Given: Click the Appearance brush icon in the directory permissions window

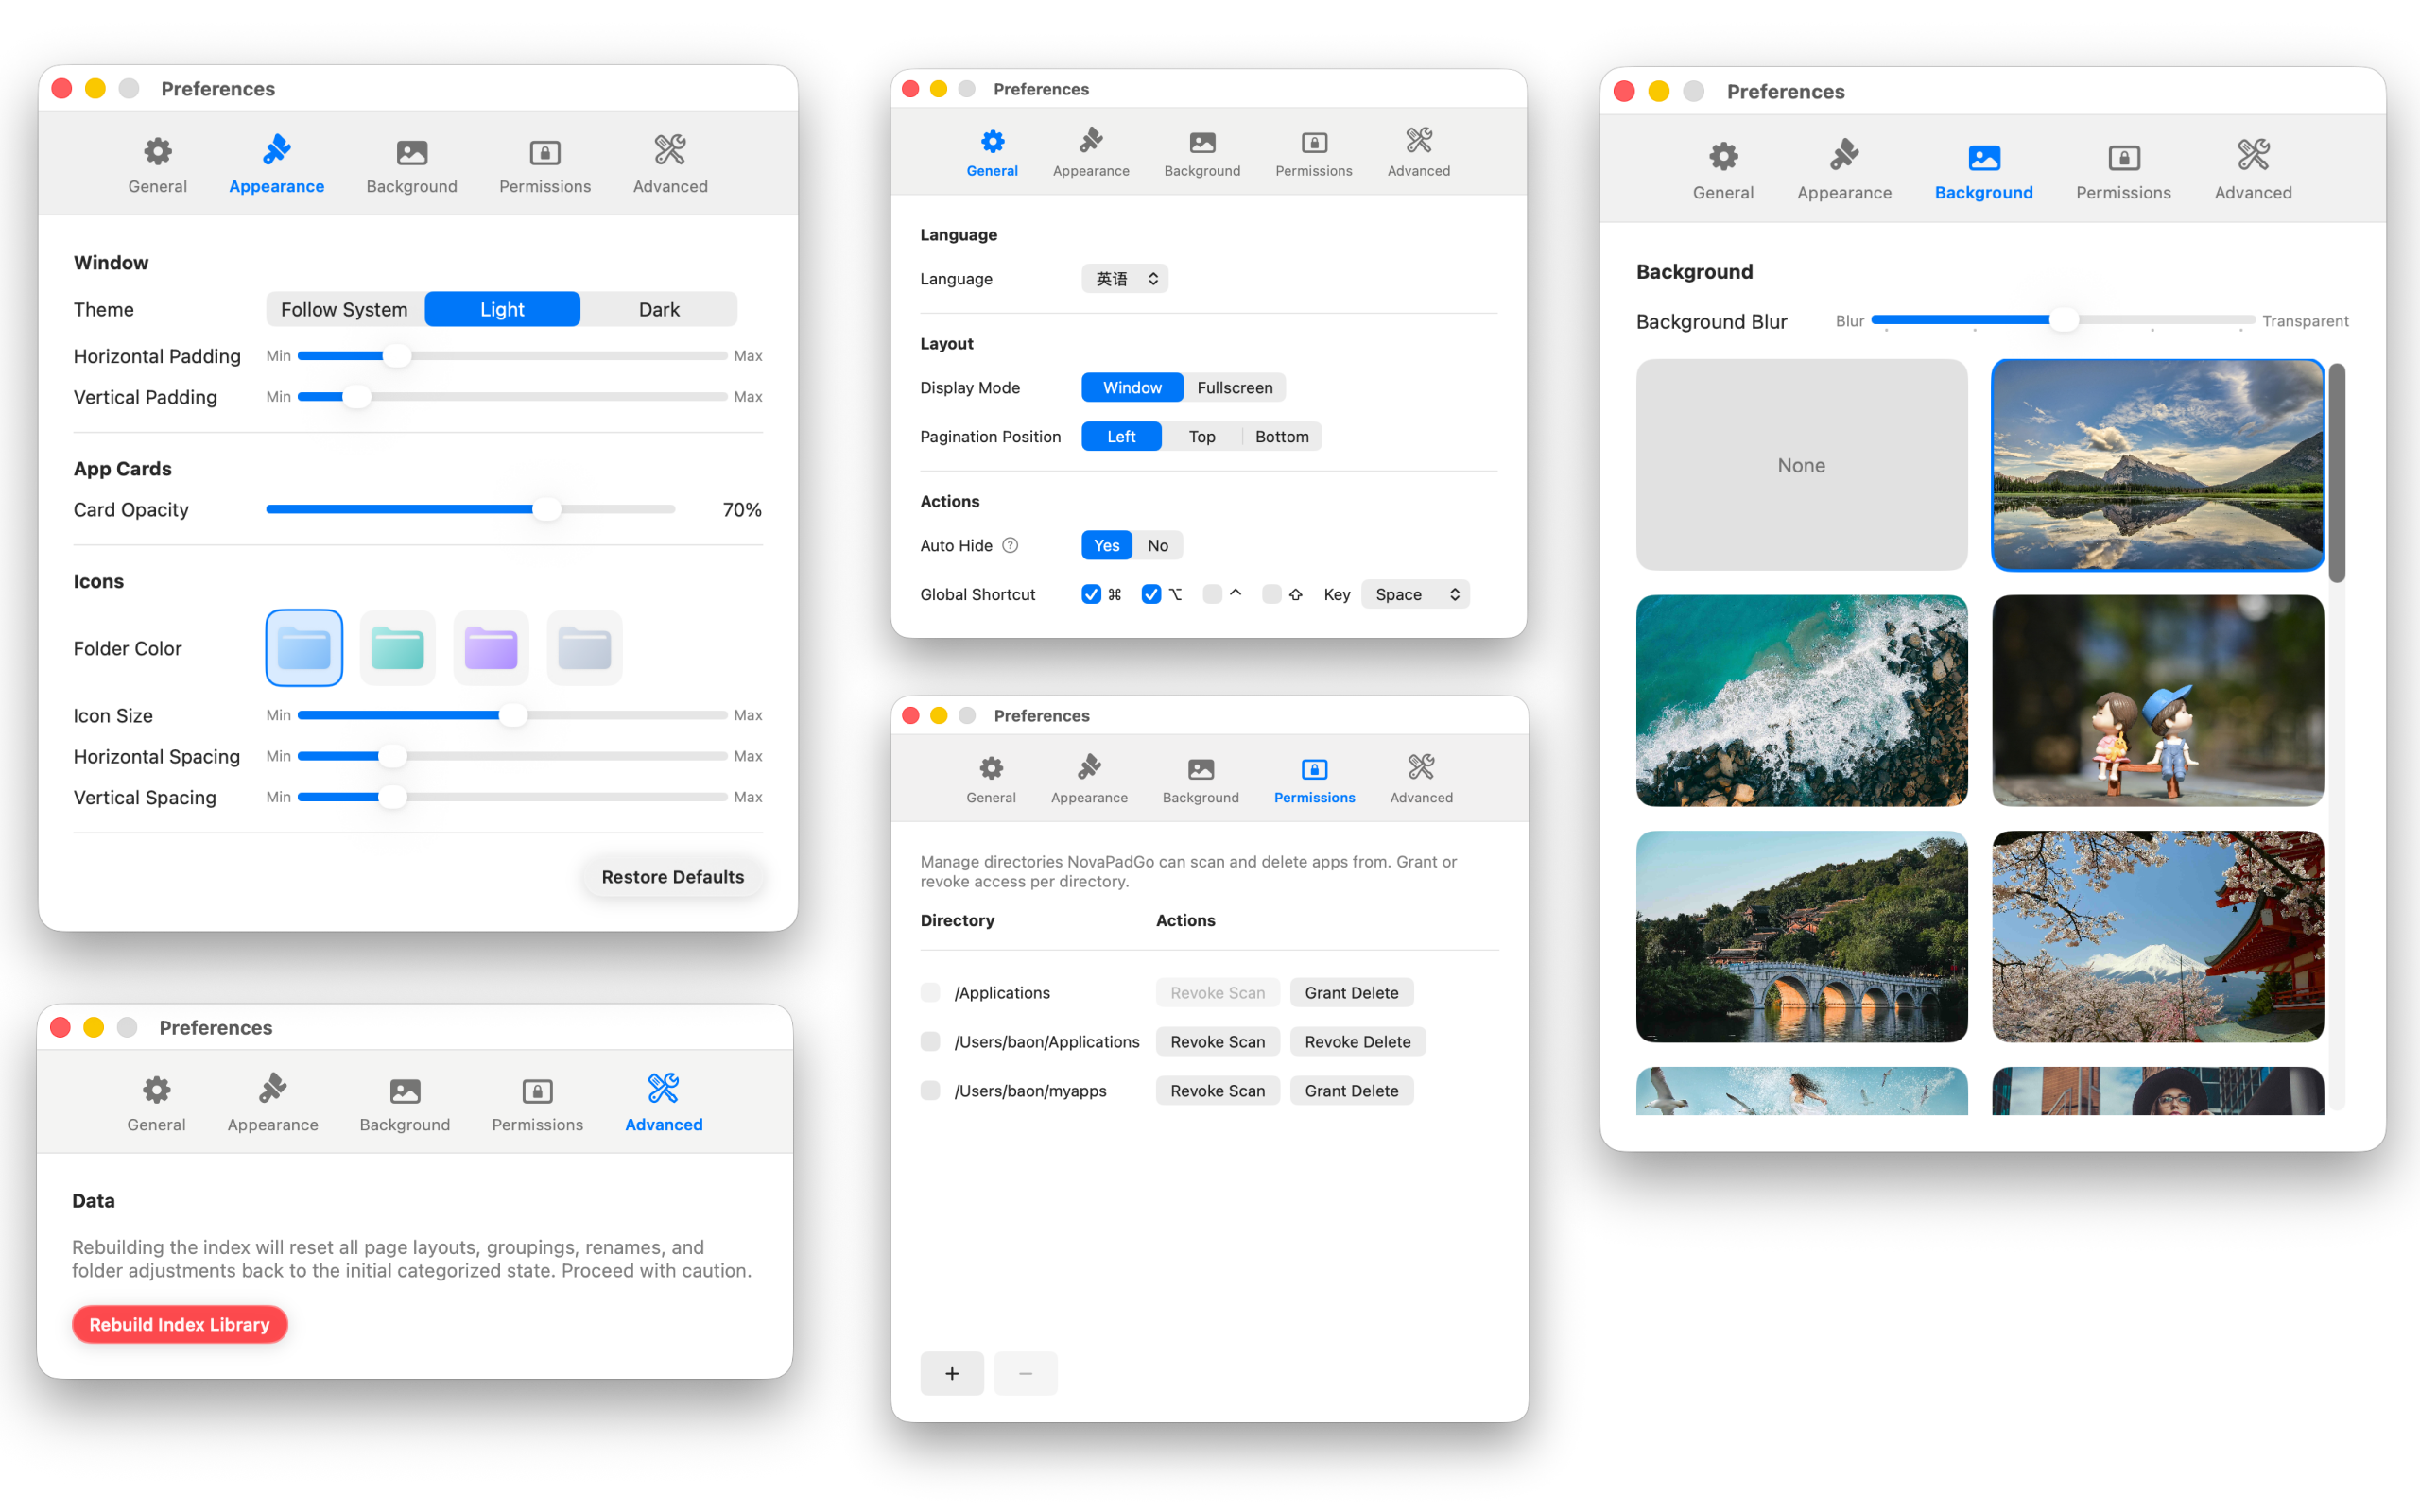Looking at the screenshot, I should point(1088,768).
